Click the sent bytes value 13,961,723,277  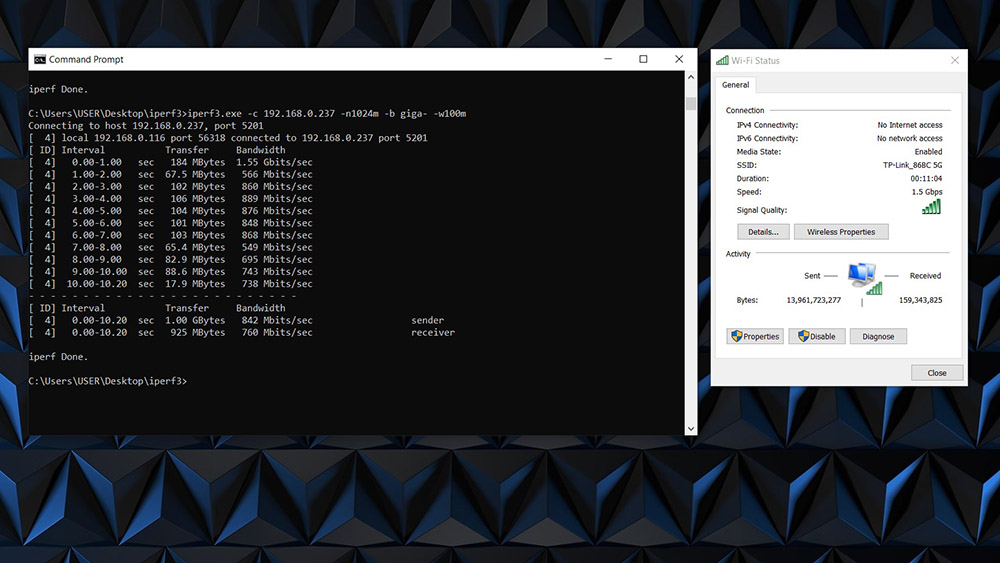814,300
